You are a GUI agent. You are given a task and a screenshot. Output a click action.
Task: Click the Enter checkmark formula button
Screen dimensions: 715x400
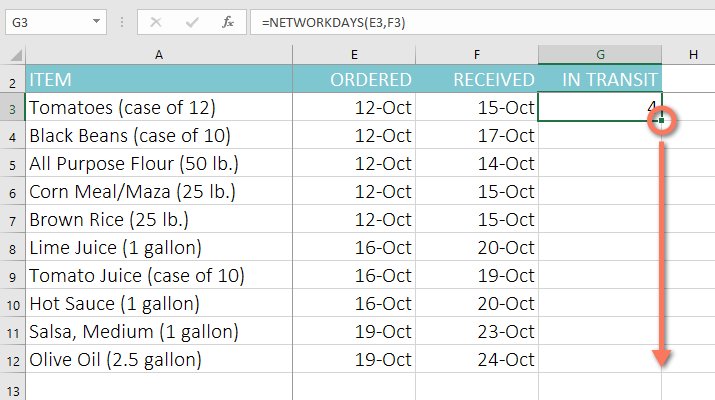point(192,21)
